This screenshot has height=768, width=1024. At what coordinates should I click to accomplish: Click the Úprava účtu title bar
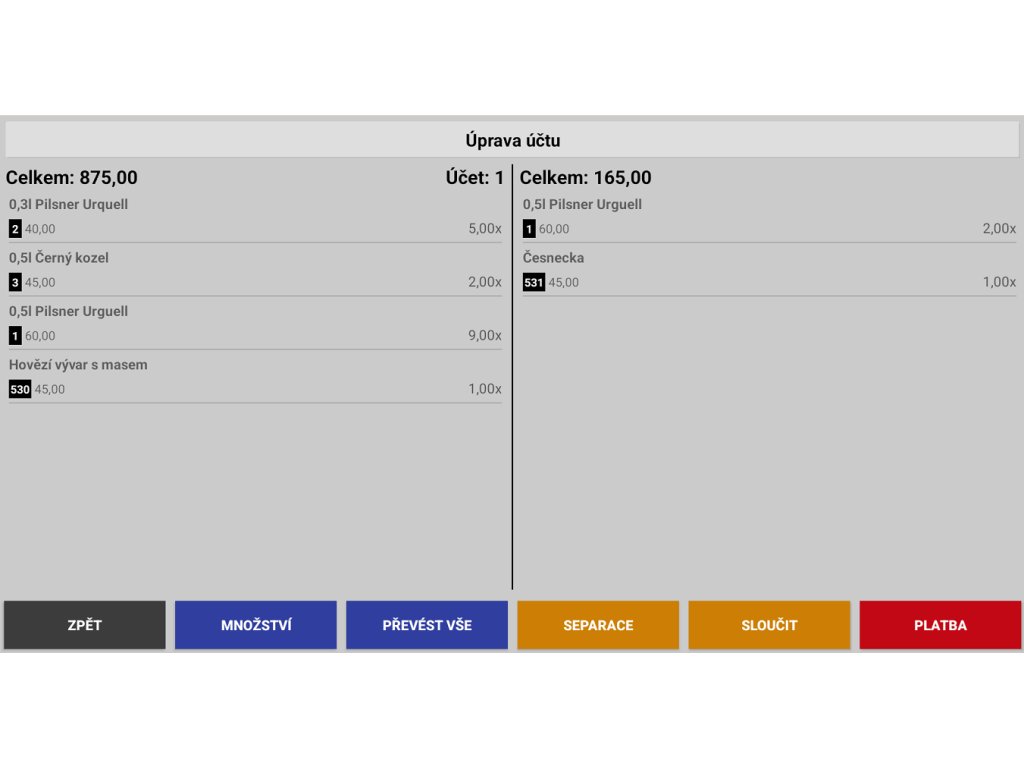click(x=512, y=140)
